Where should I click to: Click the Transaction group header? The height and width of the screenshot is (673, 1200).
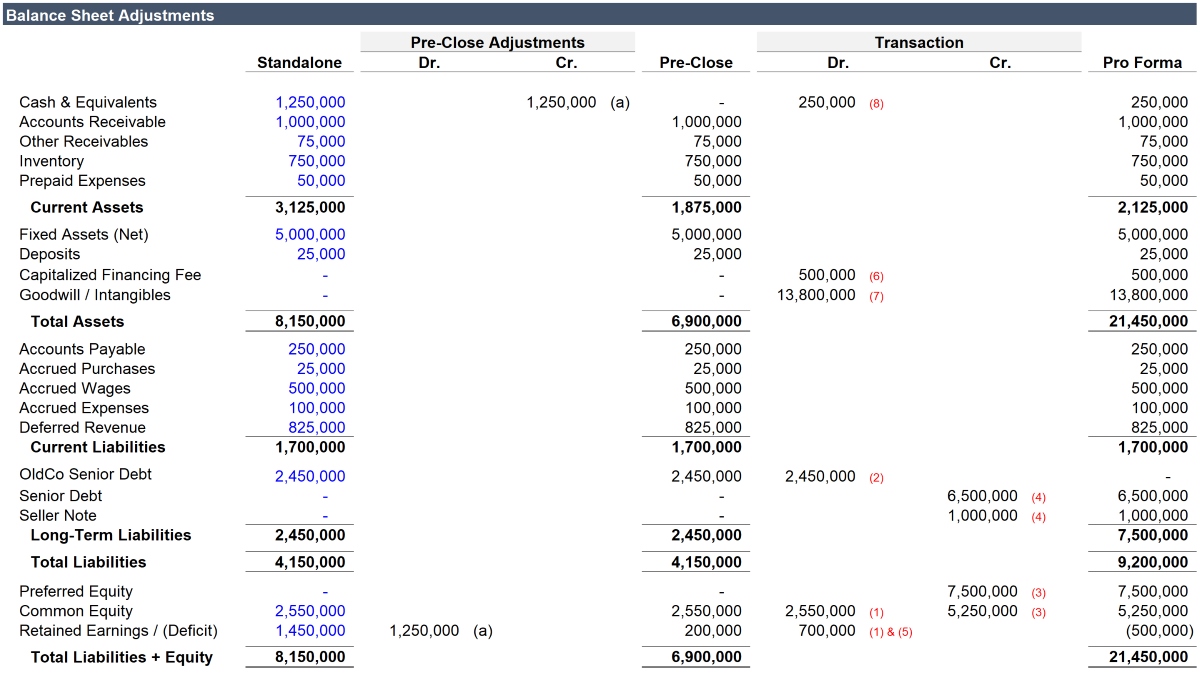coord(918,42)
